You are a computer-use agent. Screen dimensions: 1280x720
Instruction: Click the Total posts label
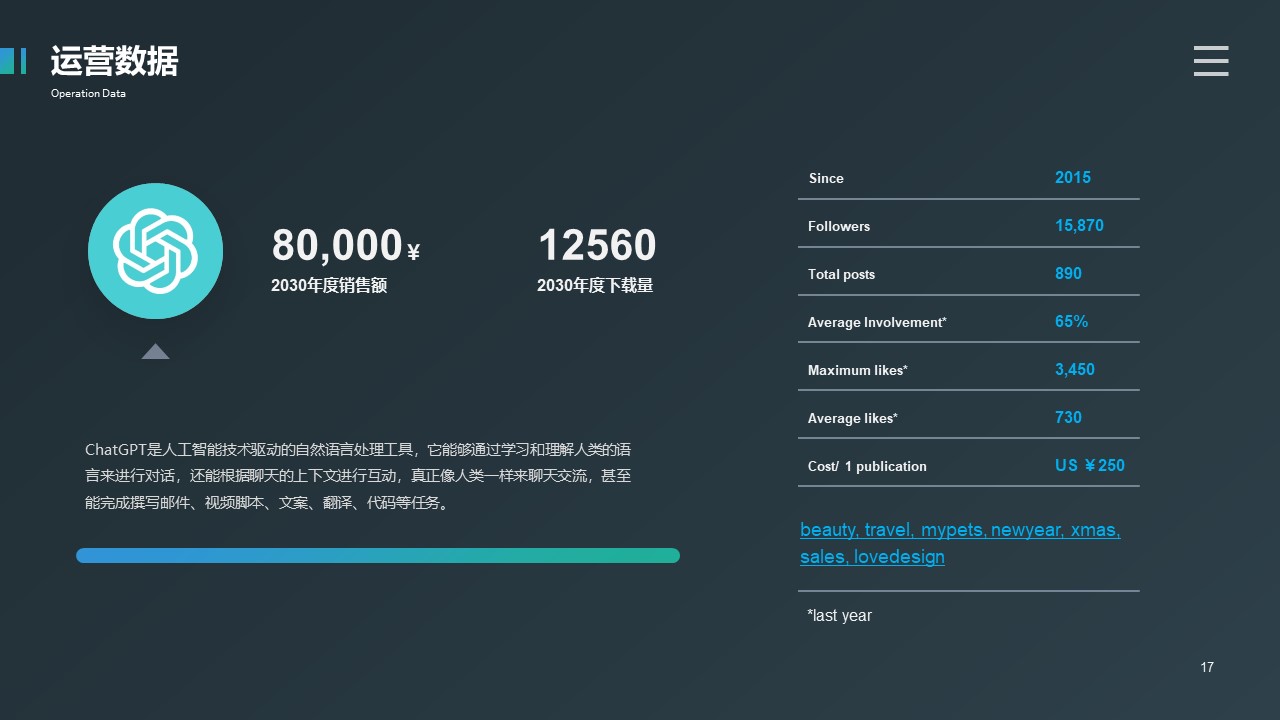[x=841, y=274]
